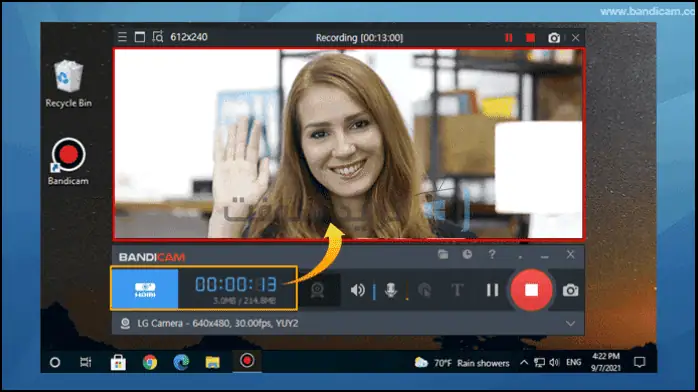Open the Bandicam output folder icon

(443, 255)
